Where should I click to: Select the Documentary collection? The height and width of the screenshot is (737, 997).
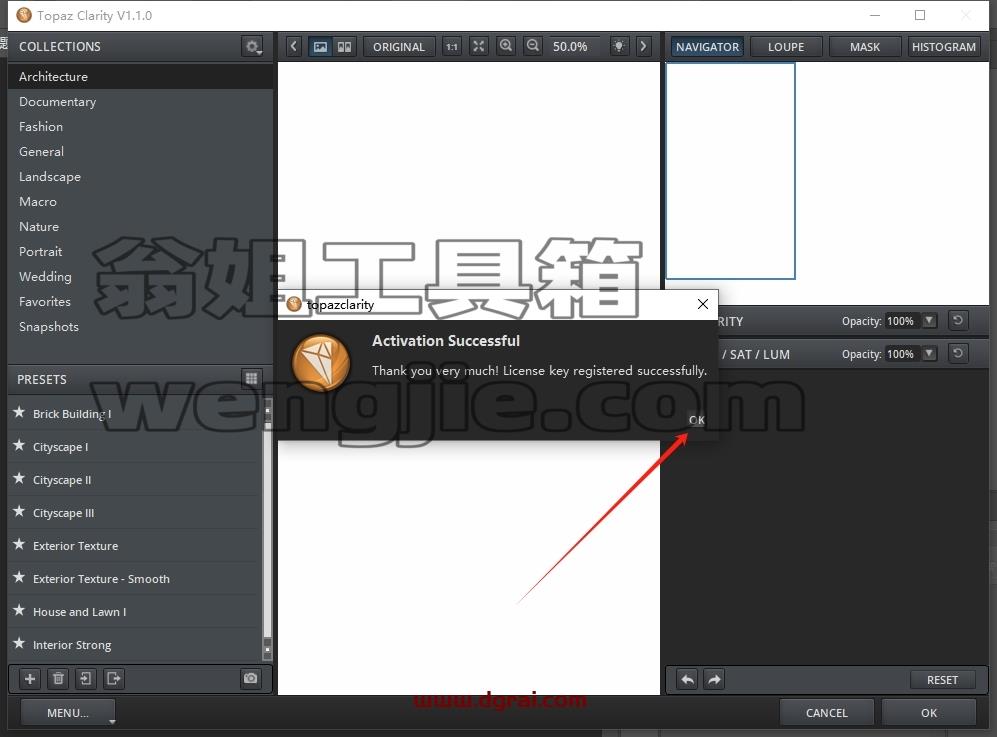coord(141,102)
